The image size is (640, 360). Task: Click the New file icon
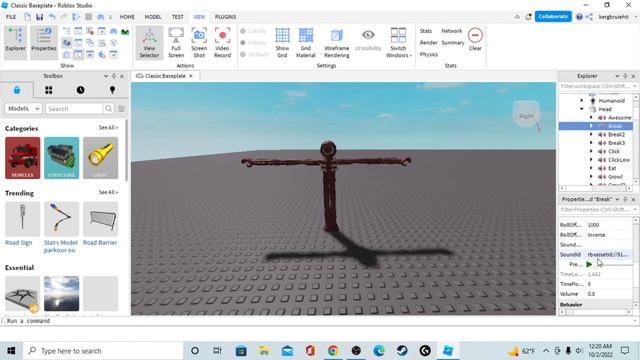27,17
